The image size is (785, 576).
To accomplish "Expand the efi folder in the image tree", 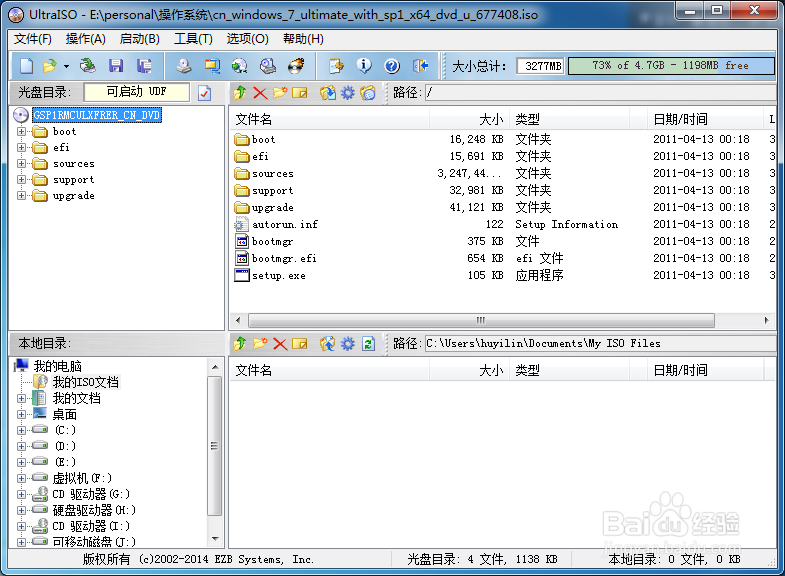I will (x=21, y=148).
